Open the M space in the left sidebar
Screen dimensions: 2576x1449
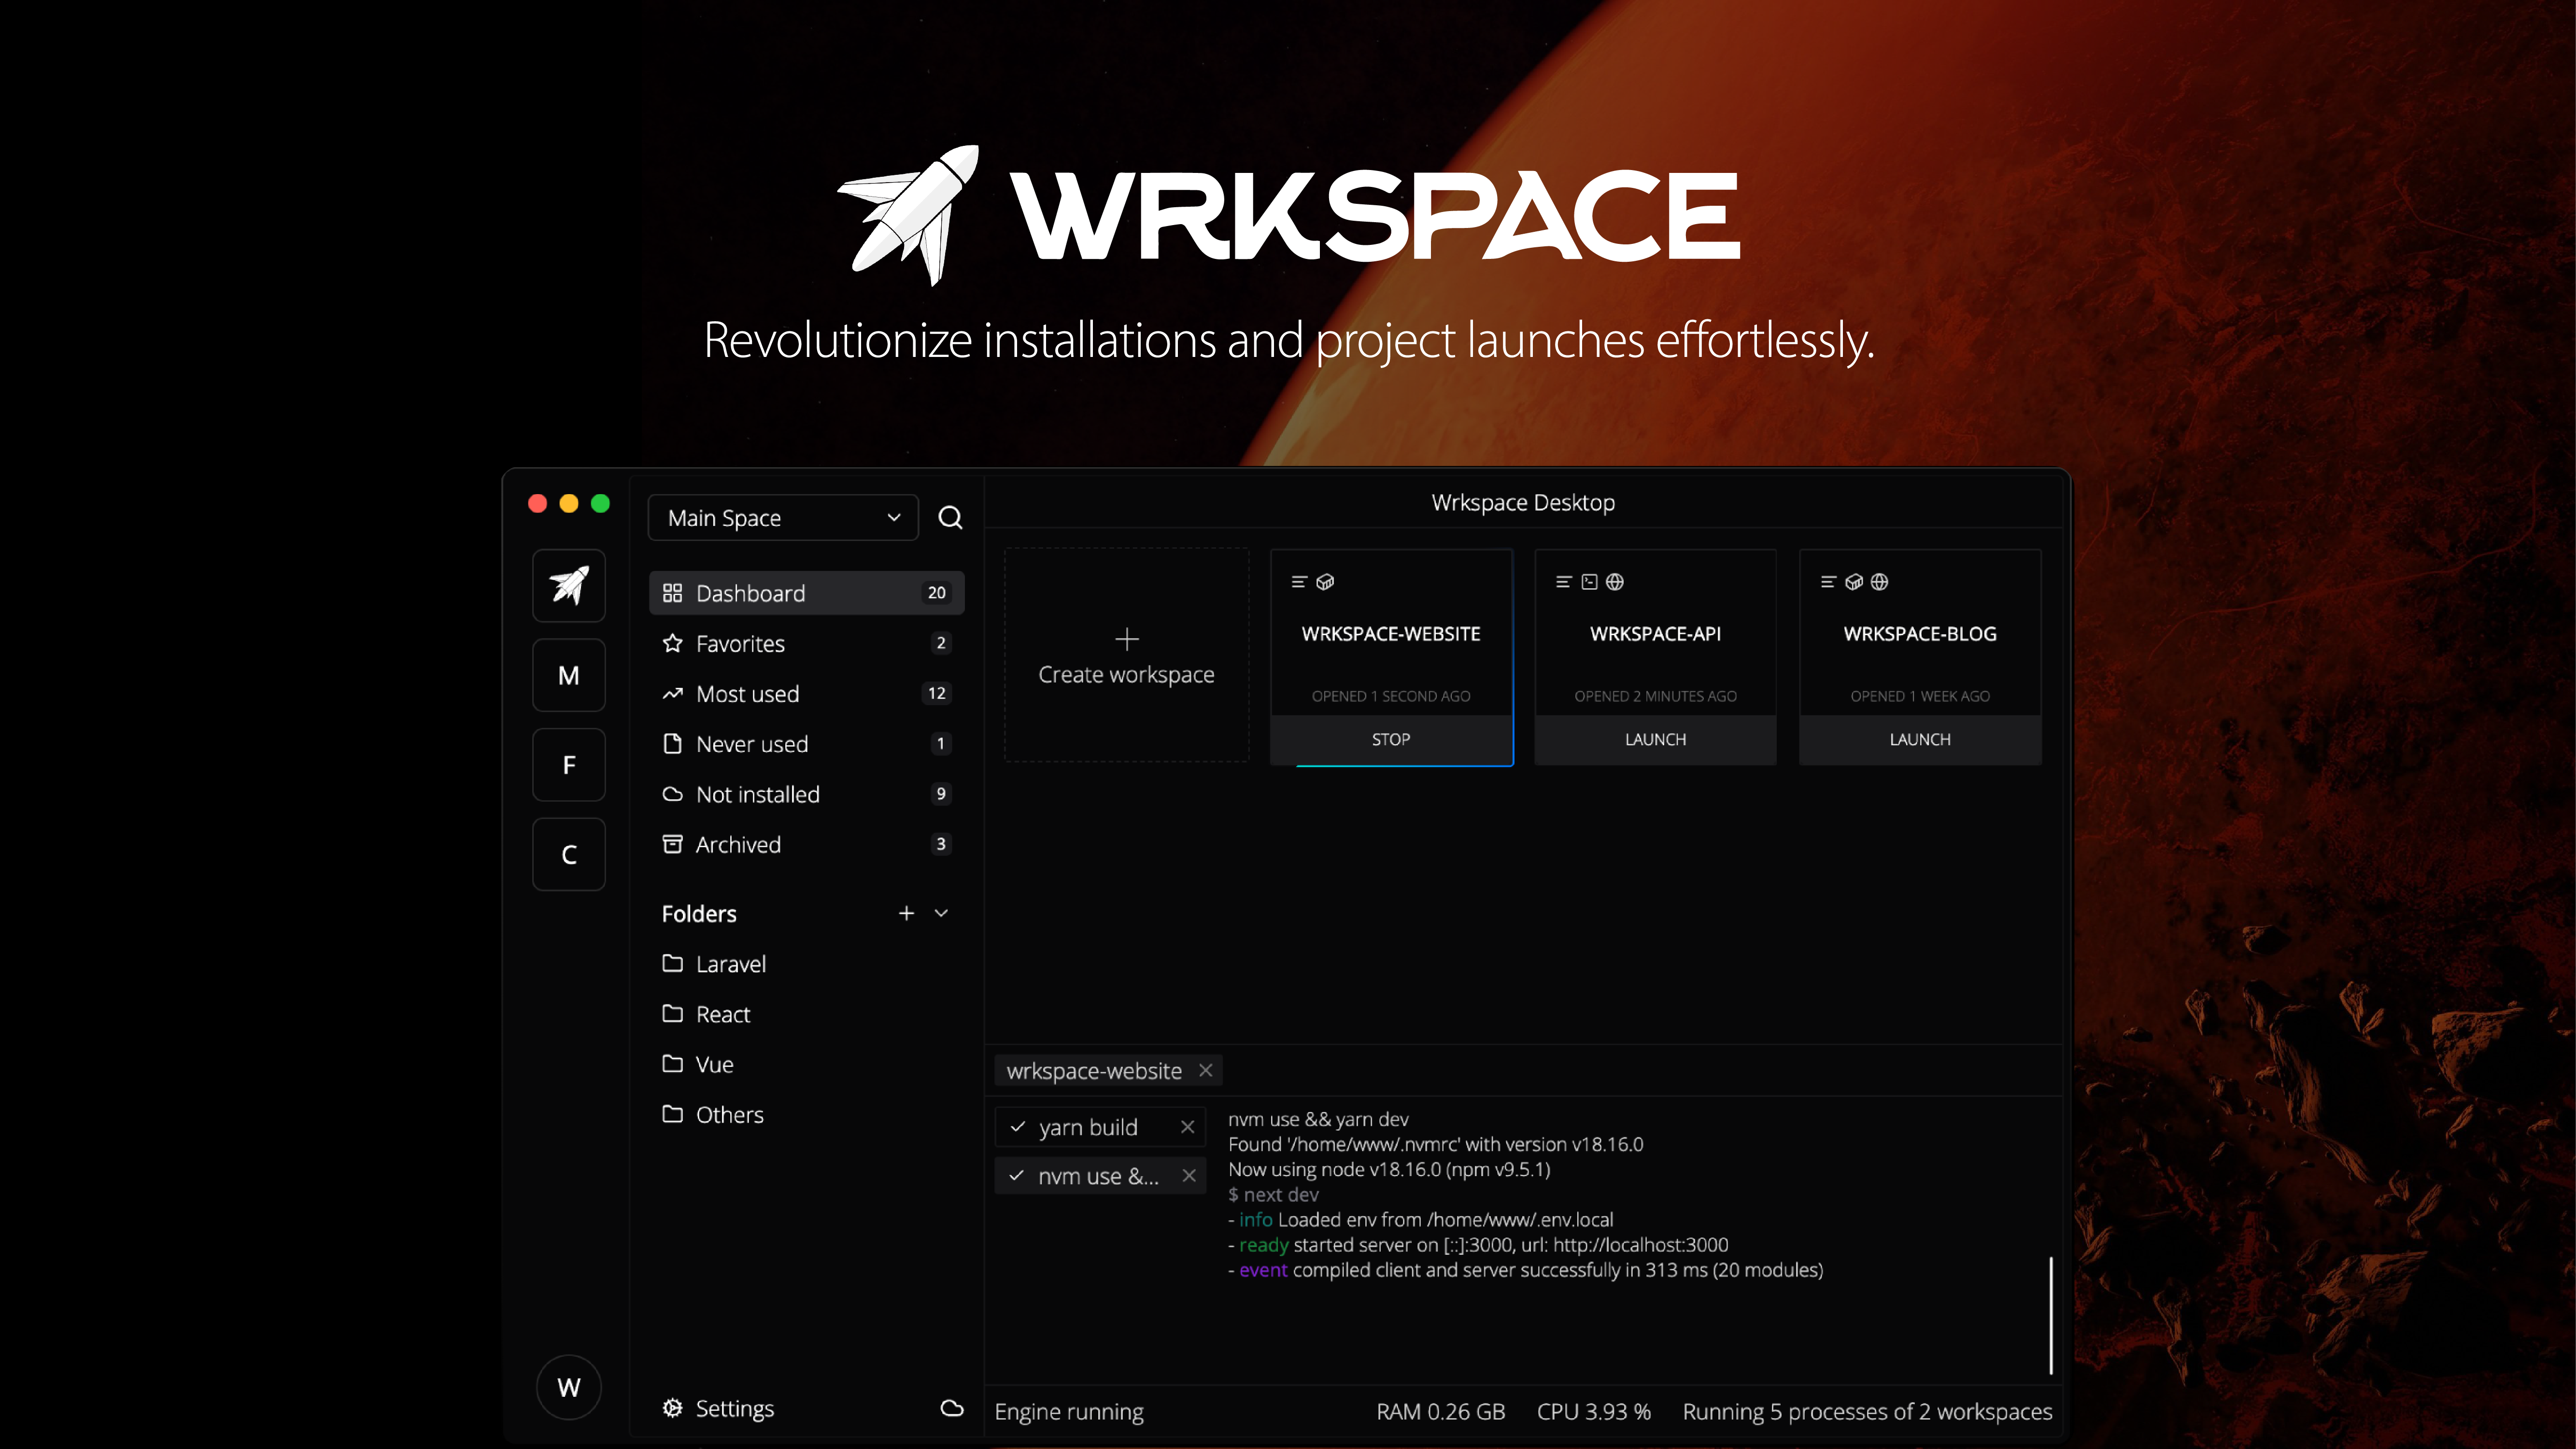(568, 675)
